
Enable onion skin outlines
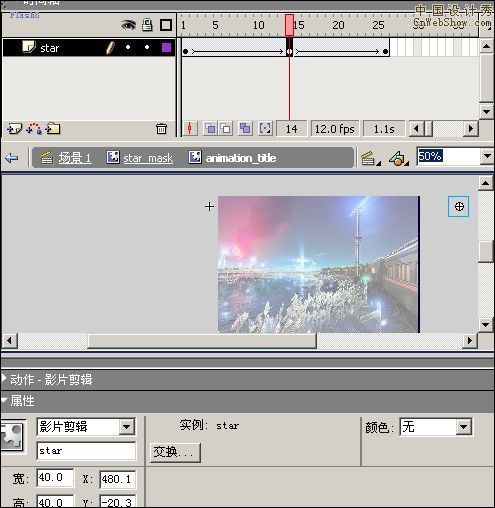point(226,129)
